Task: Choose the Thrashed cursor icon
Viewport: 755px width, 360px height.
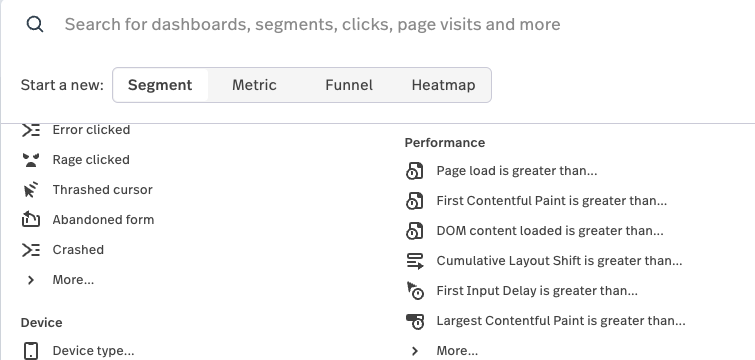Action: point(31,190)
